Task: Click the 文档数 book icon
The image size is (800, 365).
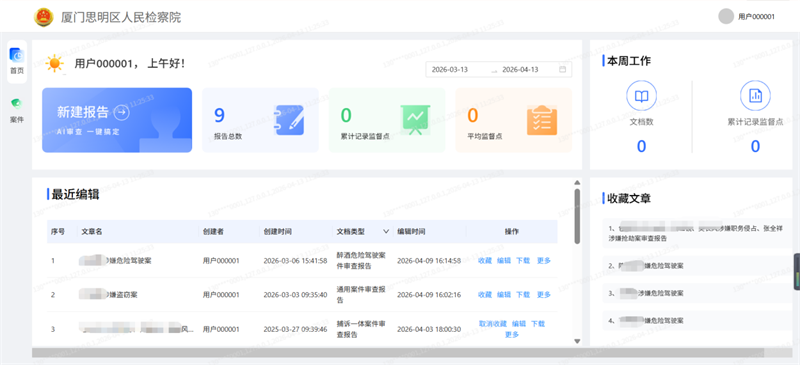Action: coord(641,95)
